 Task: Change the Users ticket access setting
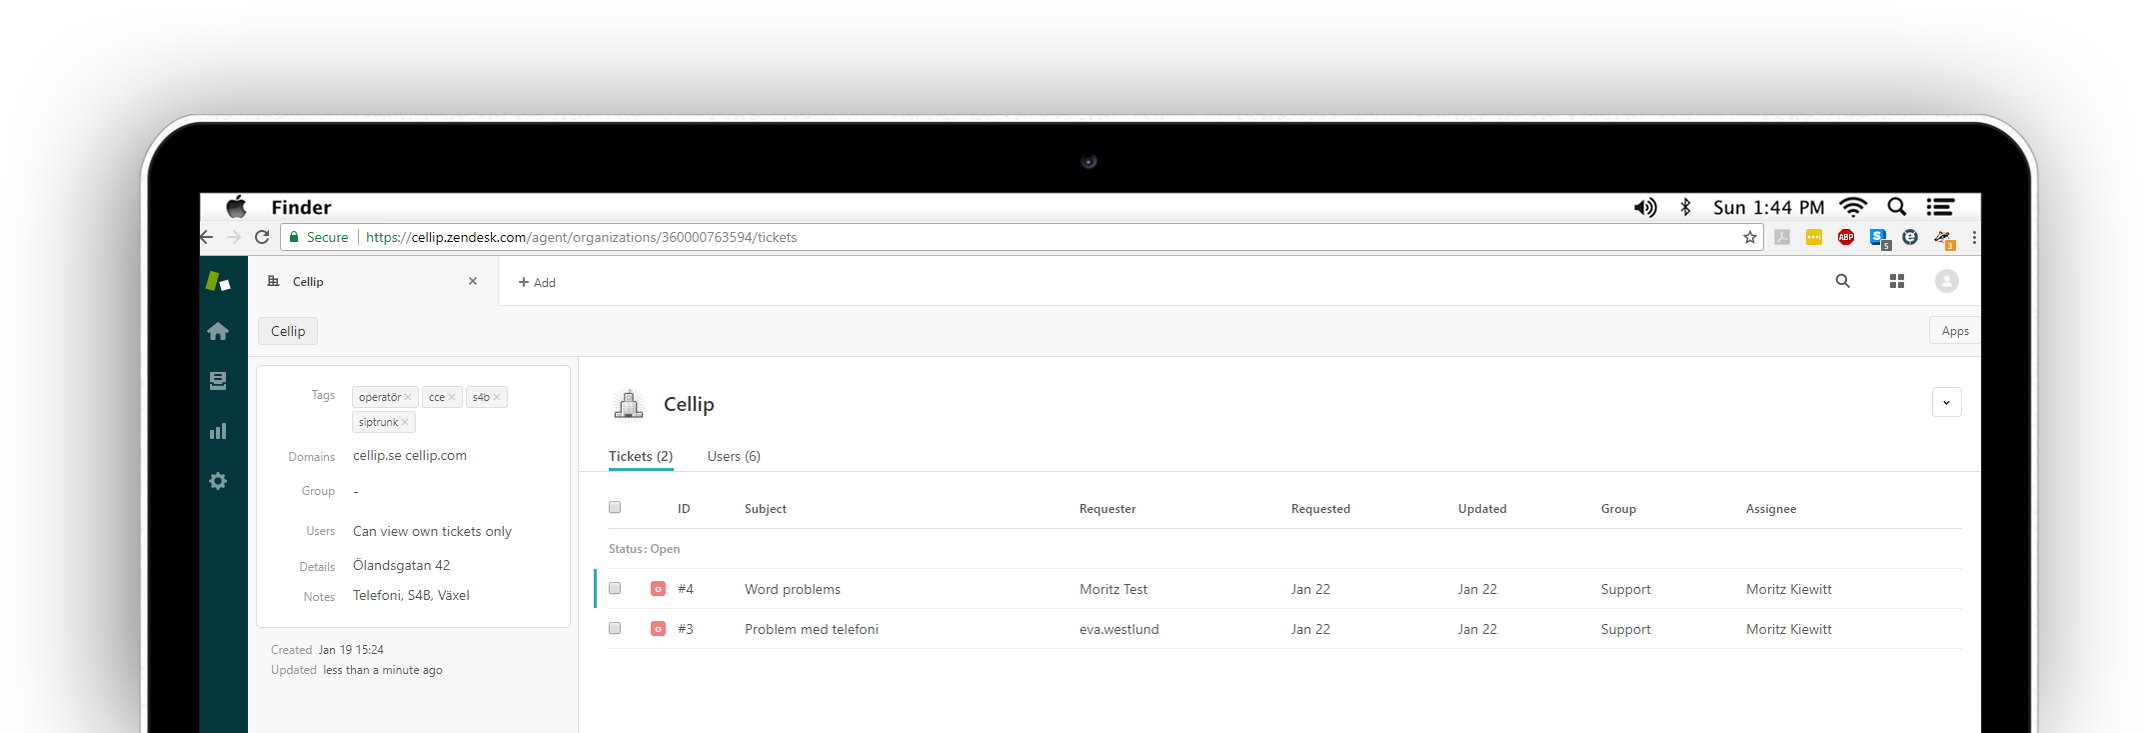coord(432,531)
